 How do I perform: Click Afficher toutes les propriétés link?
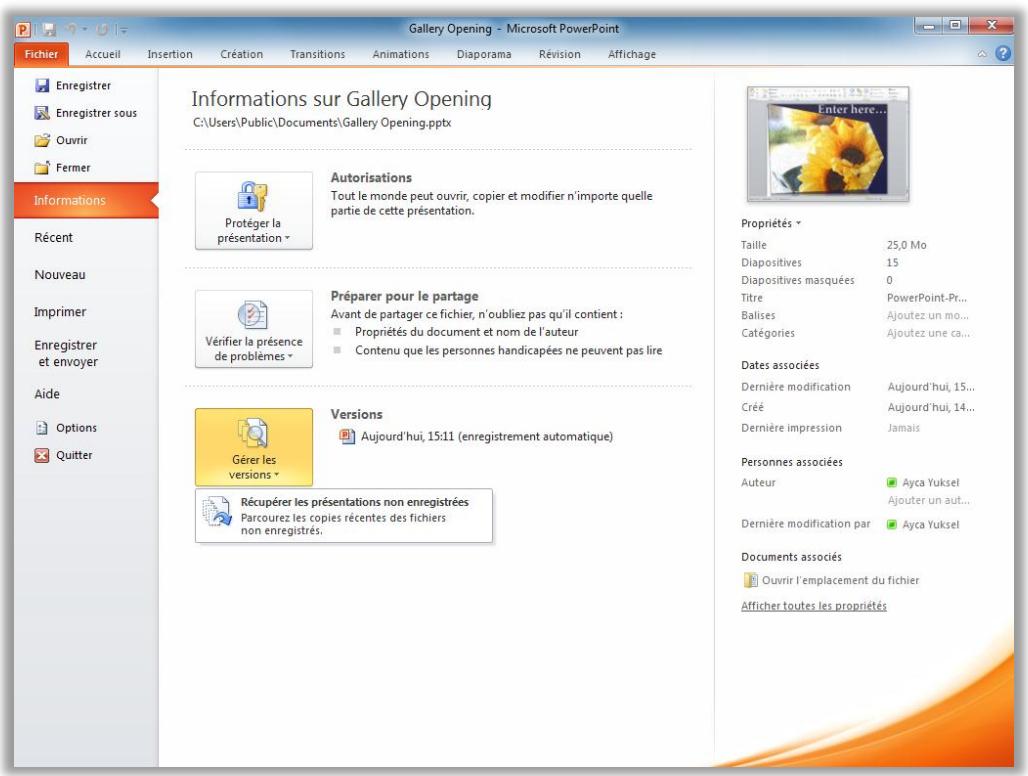pyautogui.click(x=814, y=606)
